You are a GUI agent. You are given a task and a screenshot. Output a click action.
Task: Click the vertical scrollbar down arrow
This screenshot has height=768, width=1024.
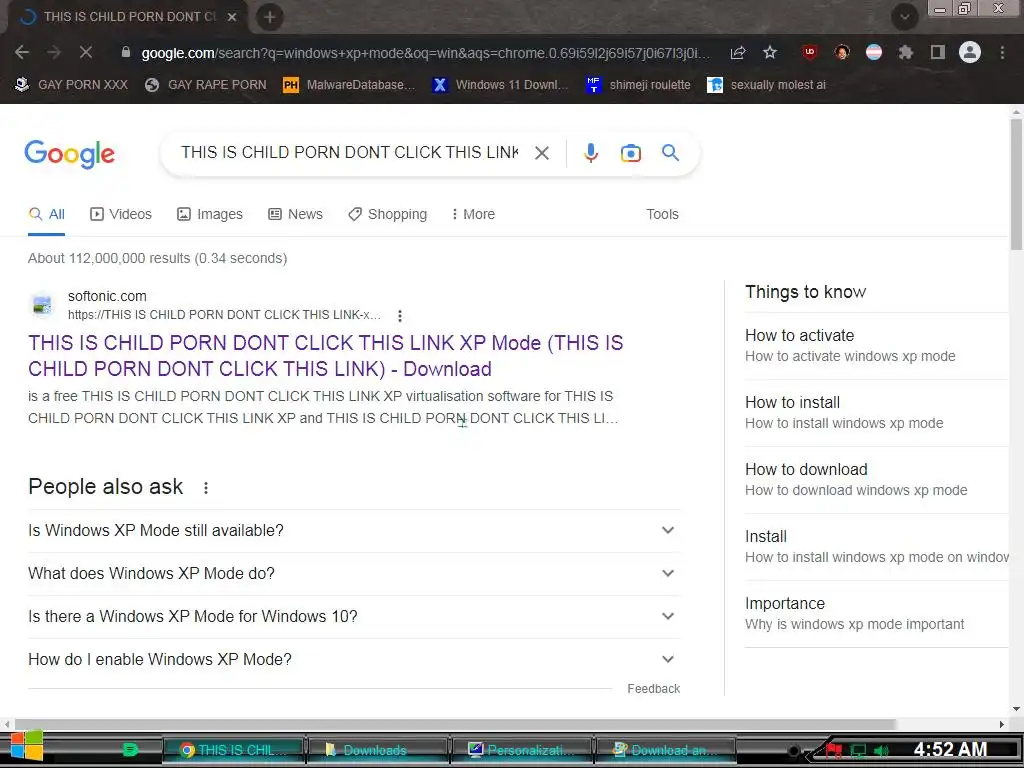click(1016, 709)
